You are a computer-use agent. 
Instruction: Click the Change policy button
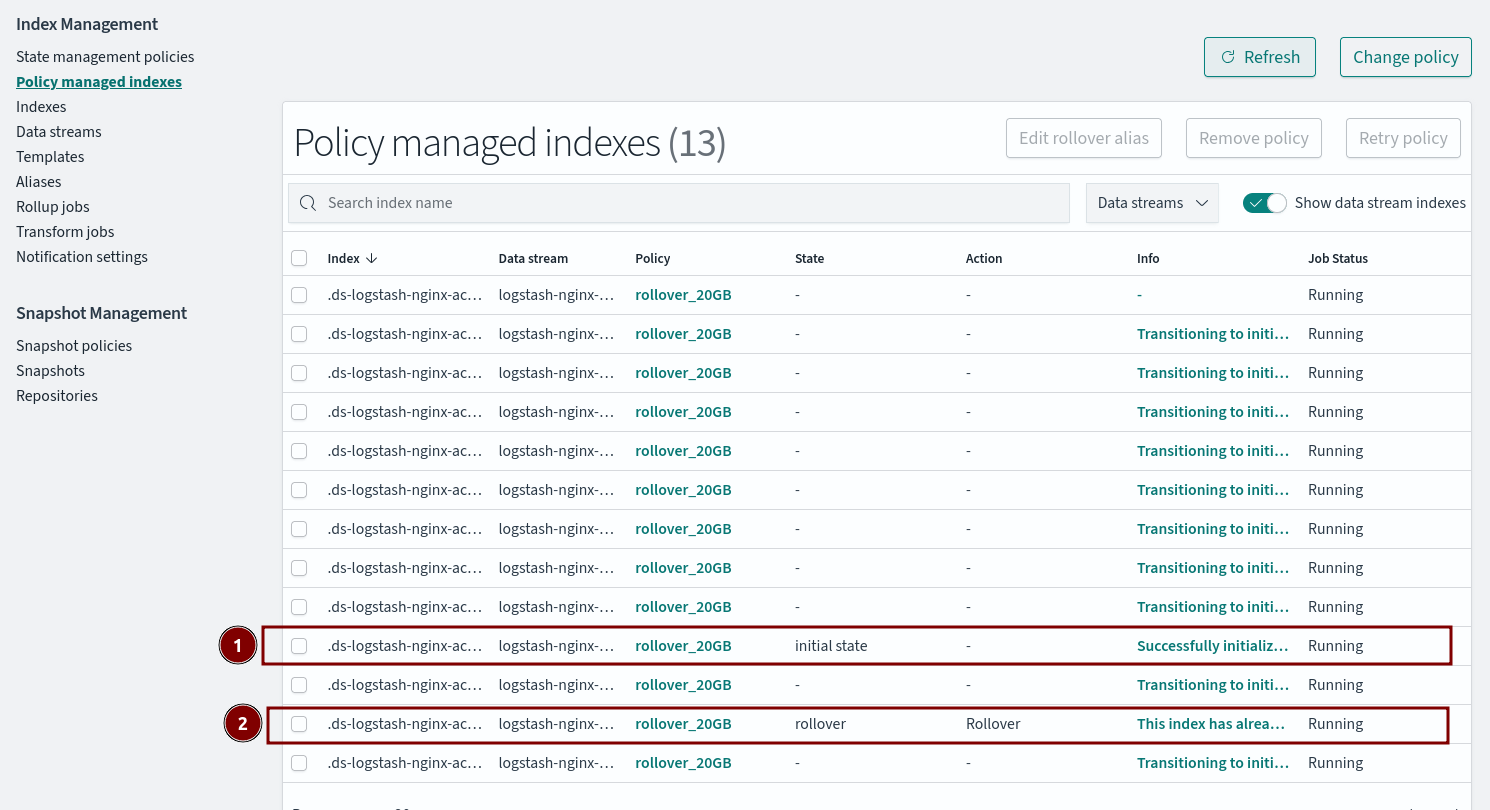[x=1405, y=57]
